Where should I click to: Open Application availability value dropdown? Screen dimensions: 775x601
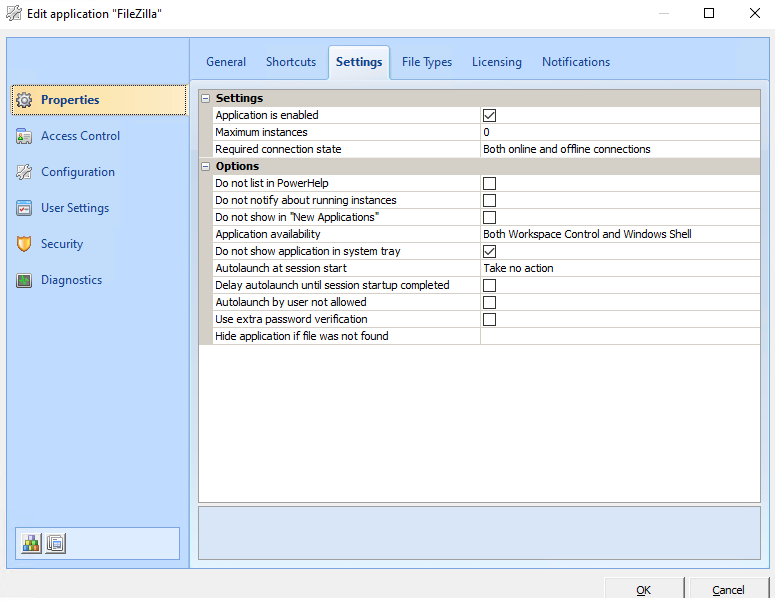620,234
